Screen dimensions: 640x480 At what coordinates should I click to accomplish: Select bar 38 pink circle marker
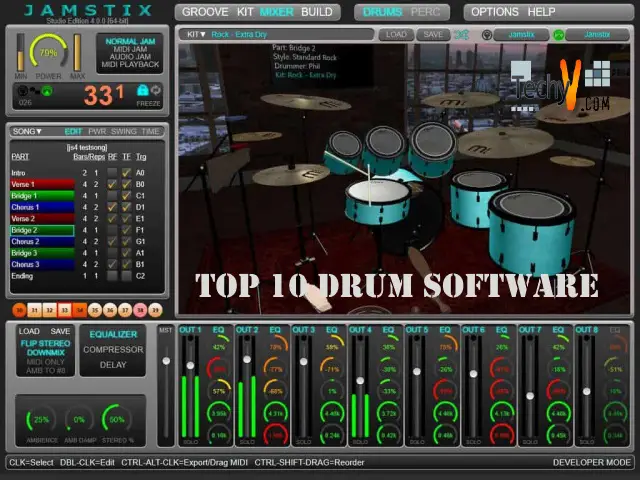140,310
